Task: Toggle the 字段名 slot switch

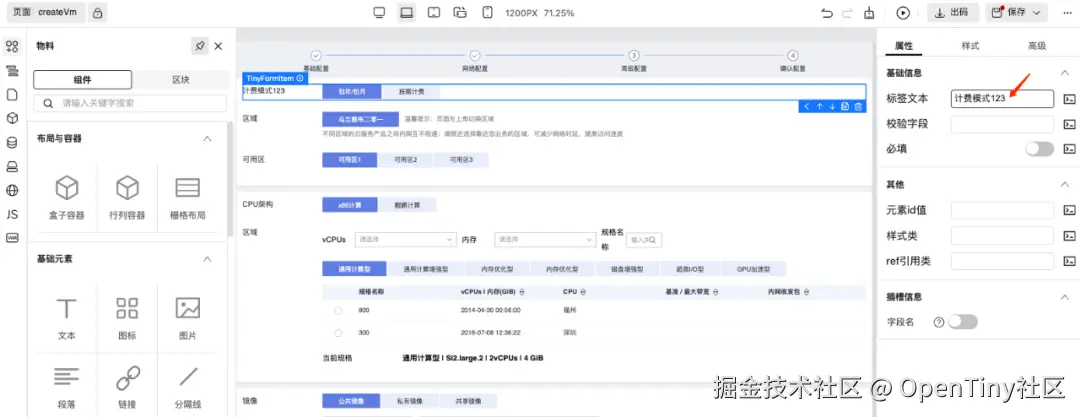Action: 963,322
